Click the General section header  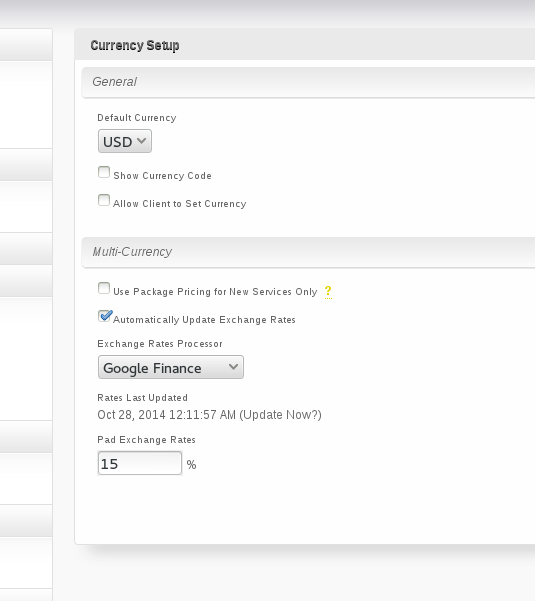309,82
